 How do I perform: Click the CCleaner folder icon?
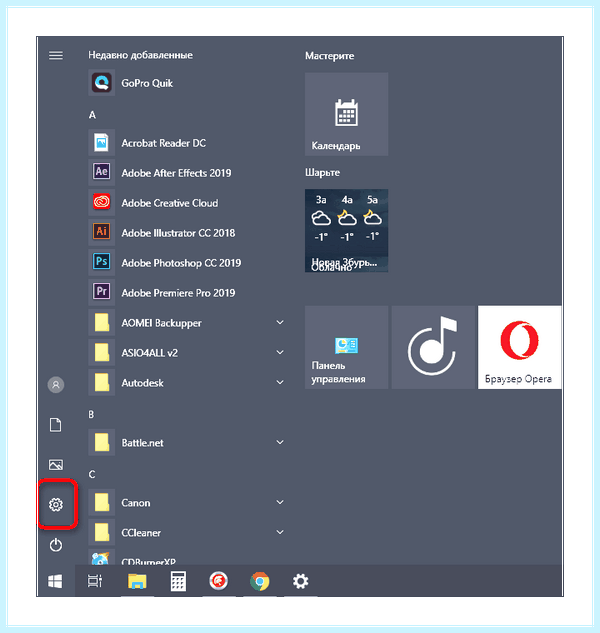click(x=101, y=532)
